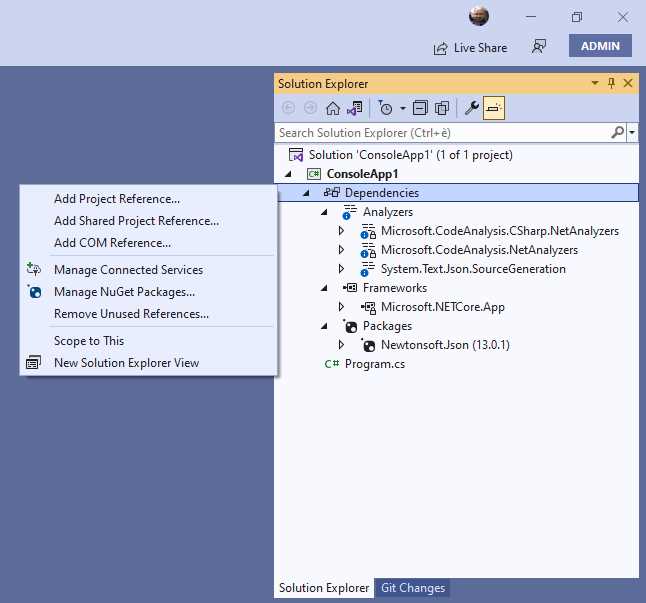The height and width of the screenshot is (603, 646).
Task: Click the Newtonsoft.Json package icon
Action: [368, 345]
